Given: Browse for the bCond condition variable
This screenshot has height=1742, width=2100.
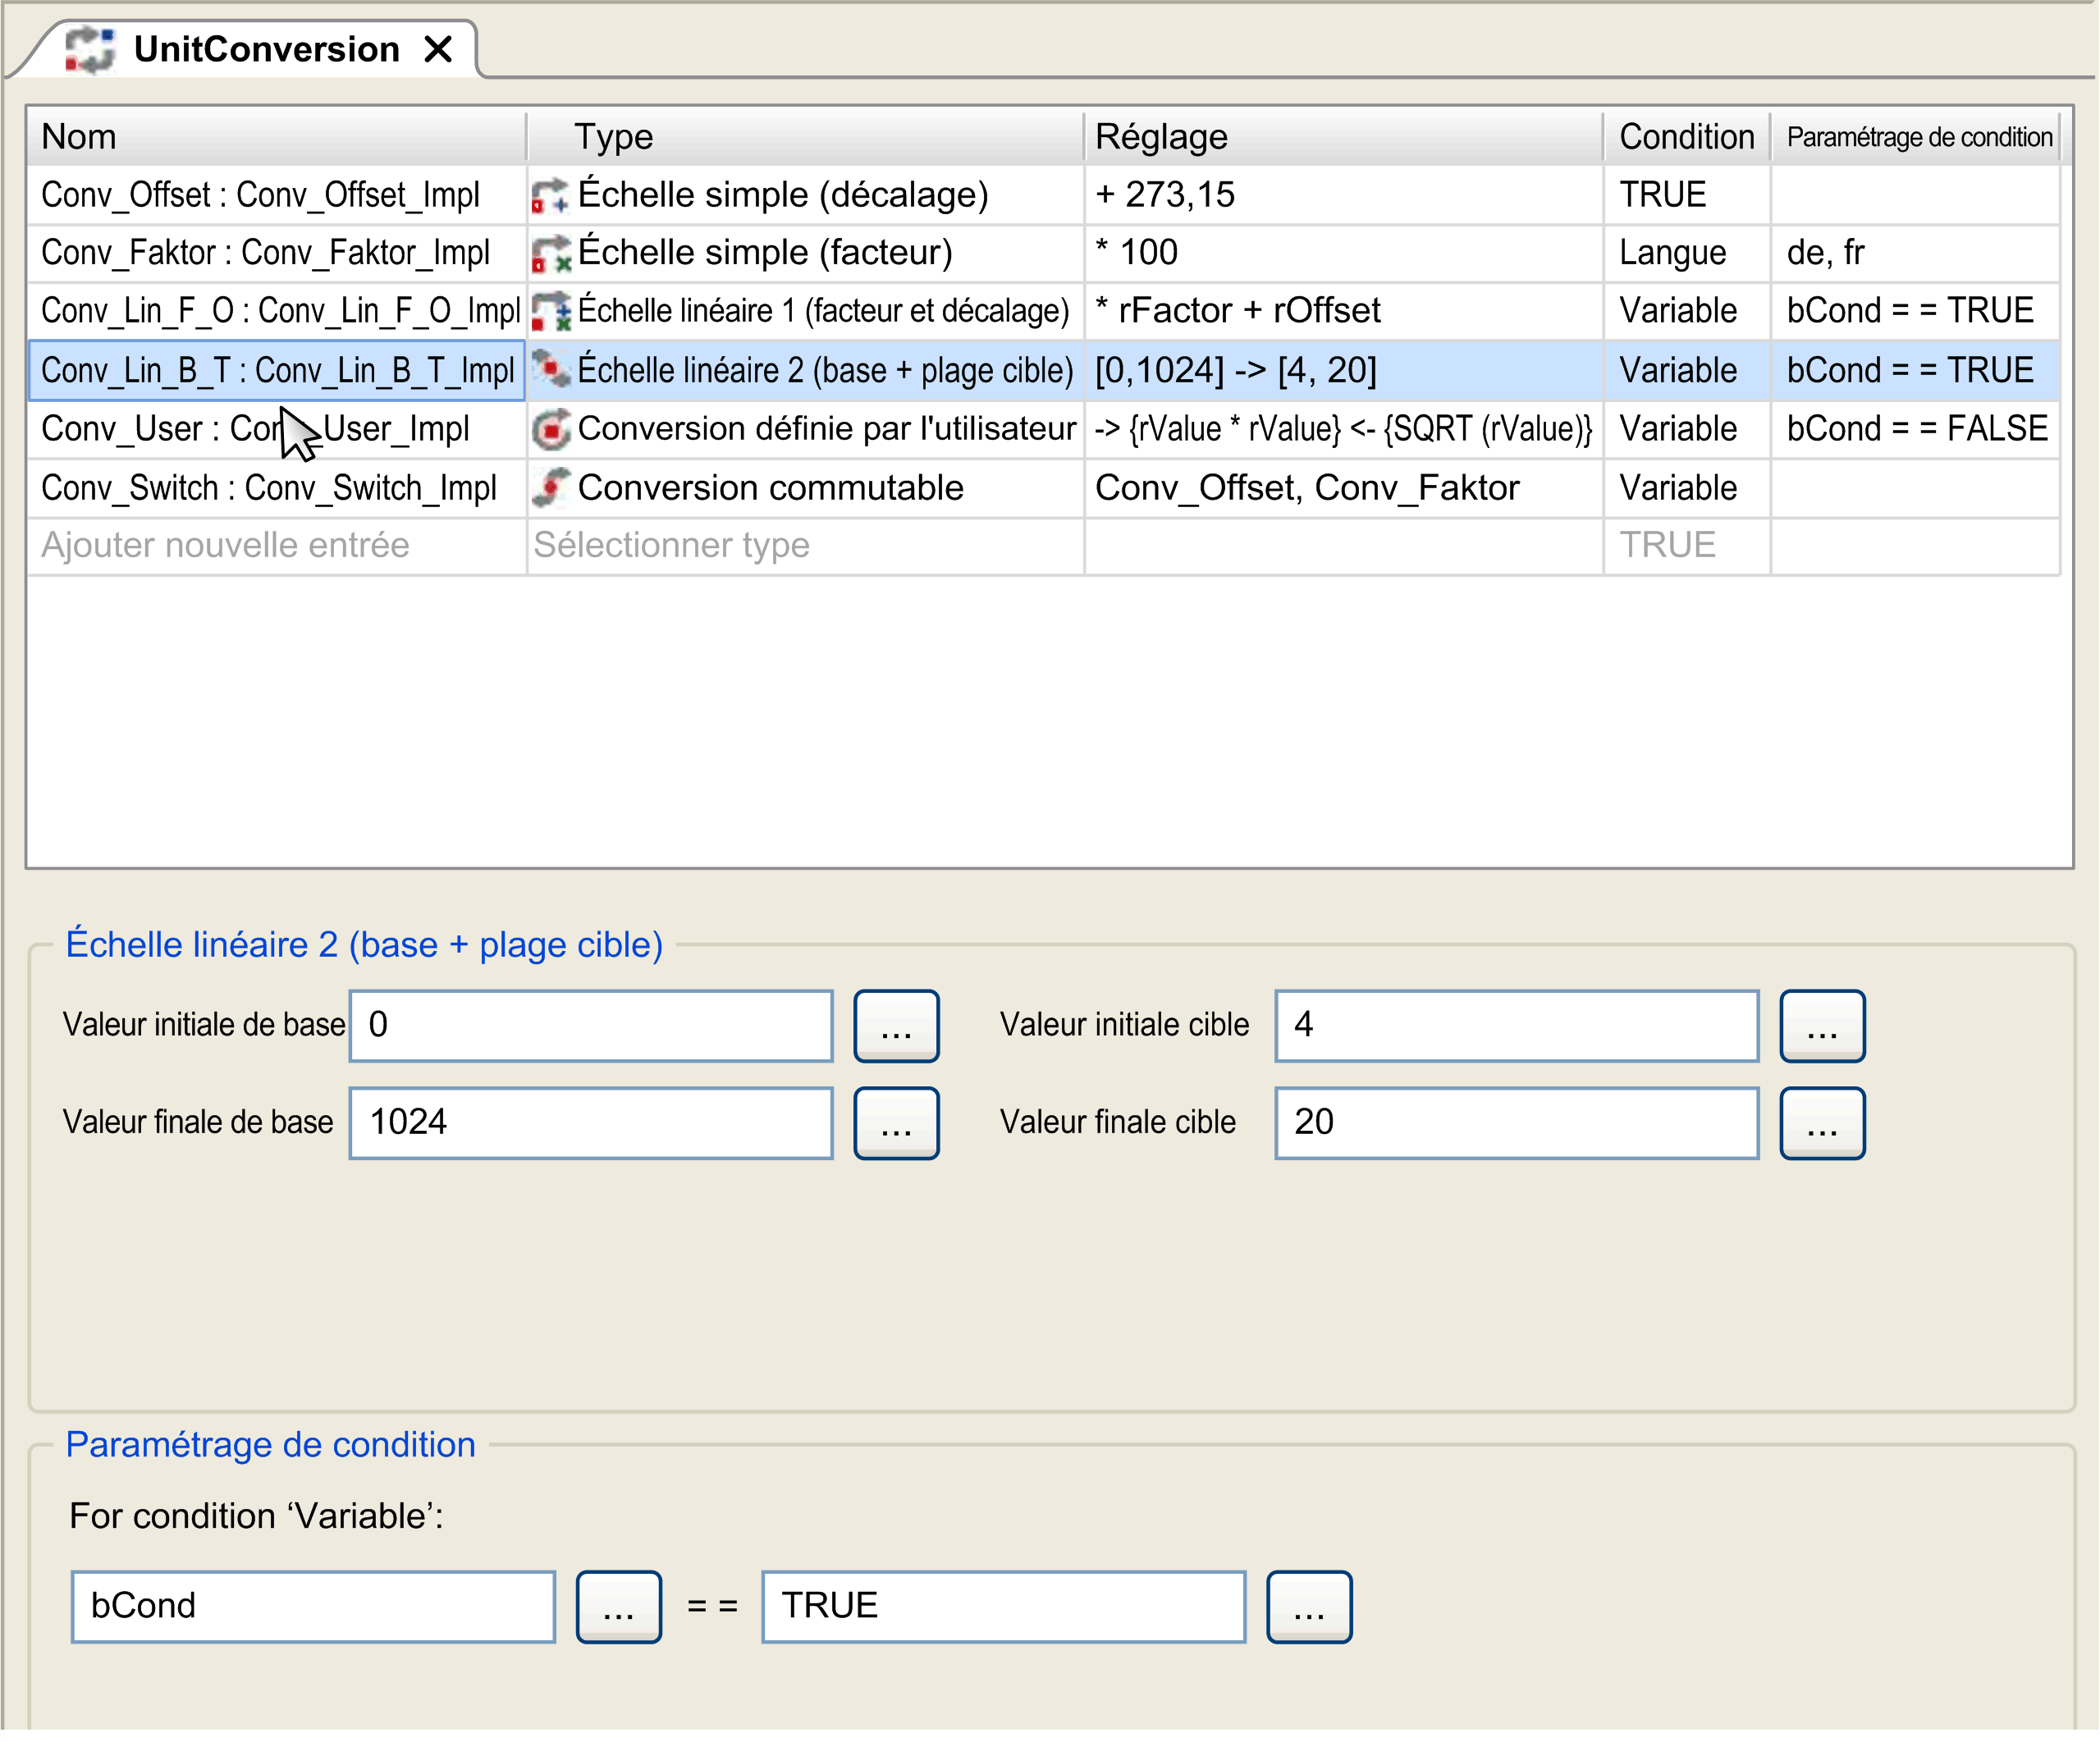Looking at the screenshot, I should (619, 1607).
